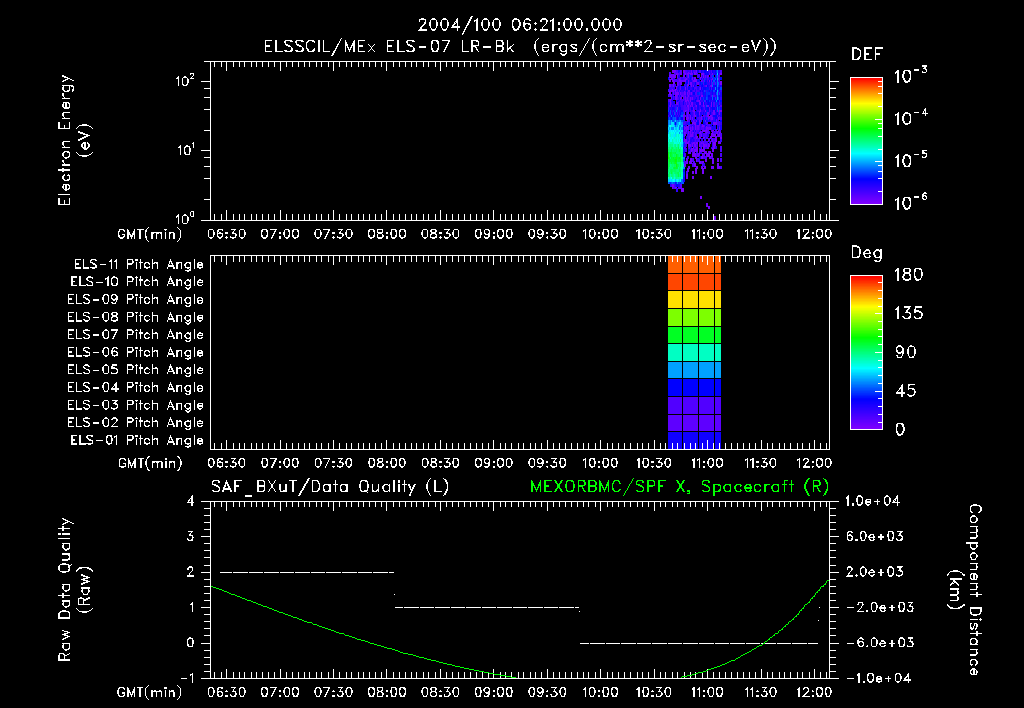Click the Deg pitch angle color bar
The image size is (1024, 708).
point(866,352)
